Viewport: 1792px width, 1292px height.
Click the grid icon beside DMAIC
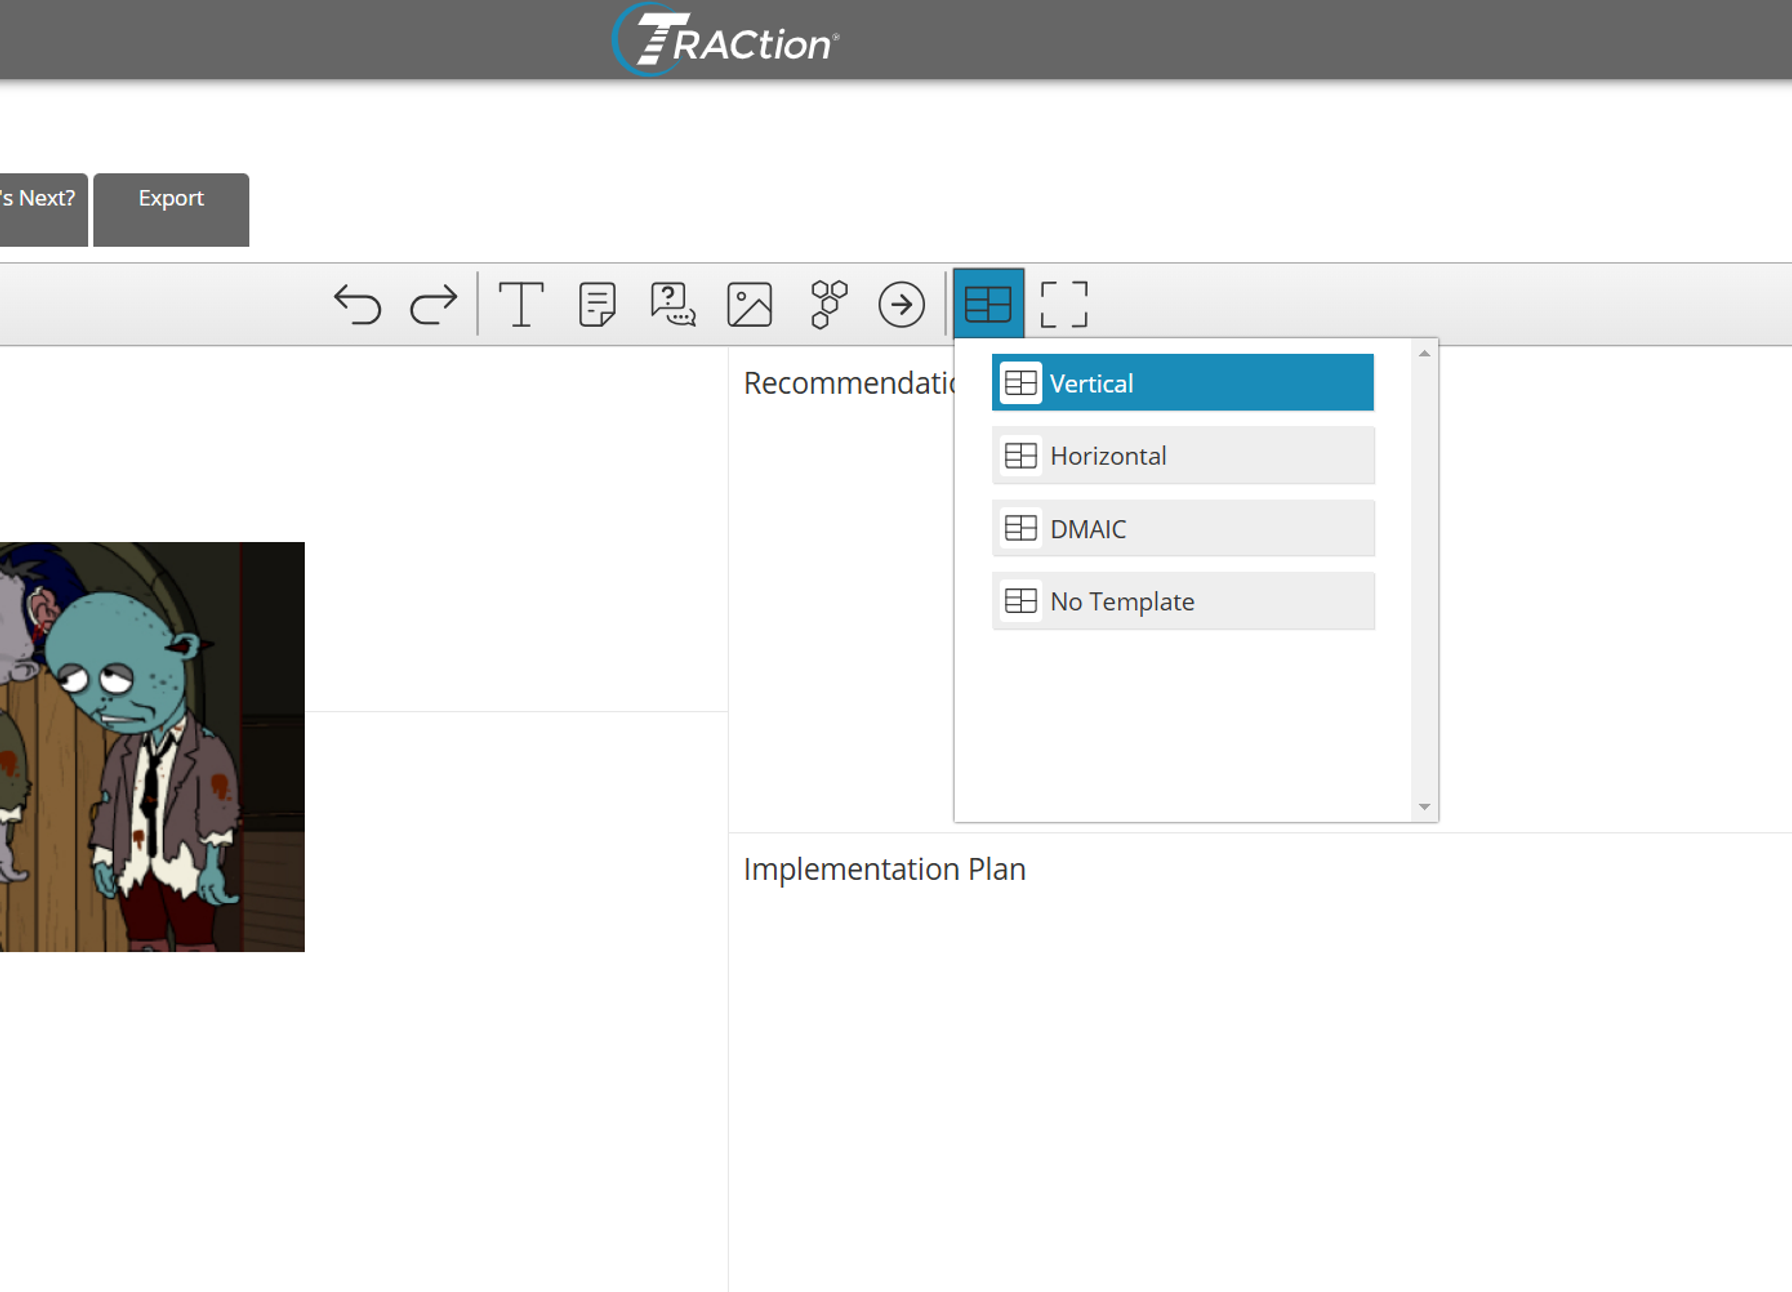point(1021,528)
